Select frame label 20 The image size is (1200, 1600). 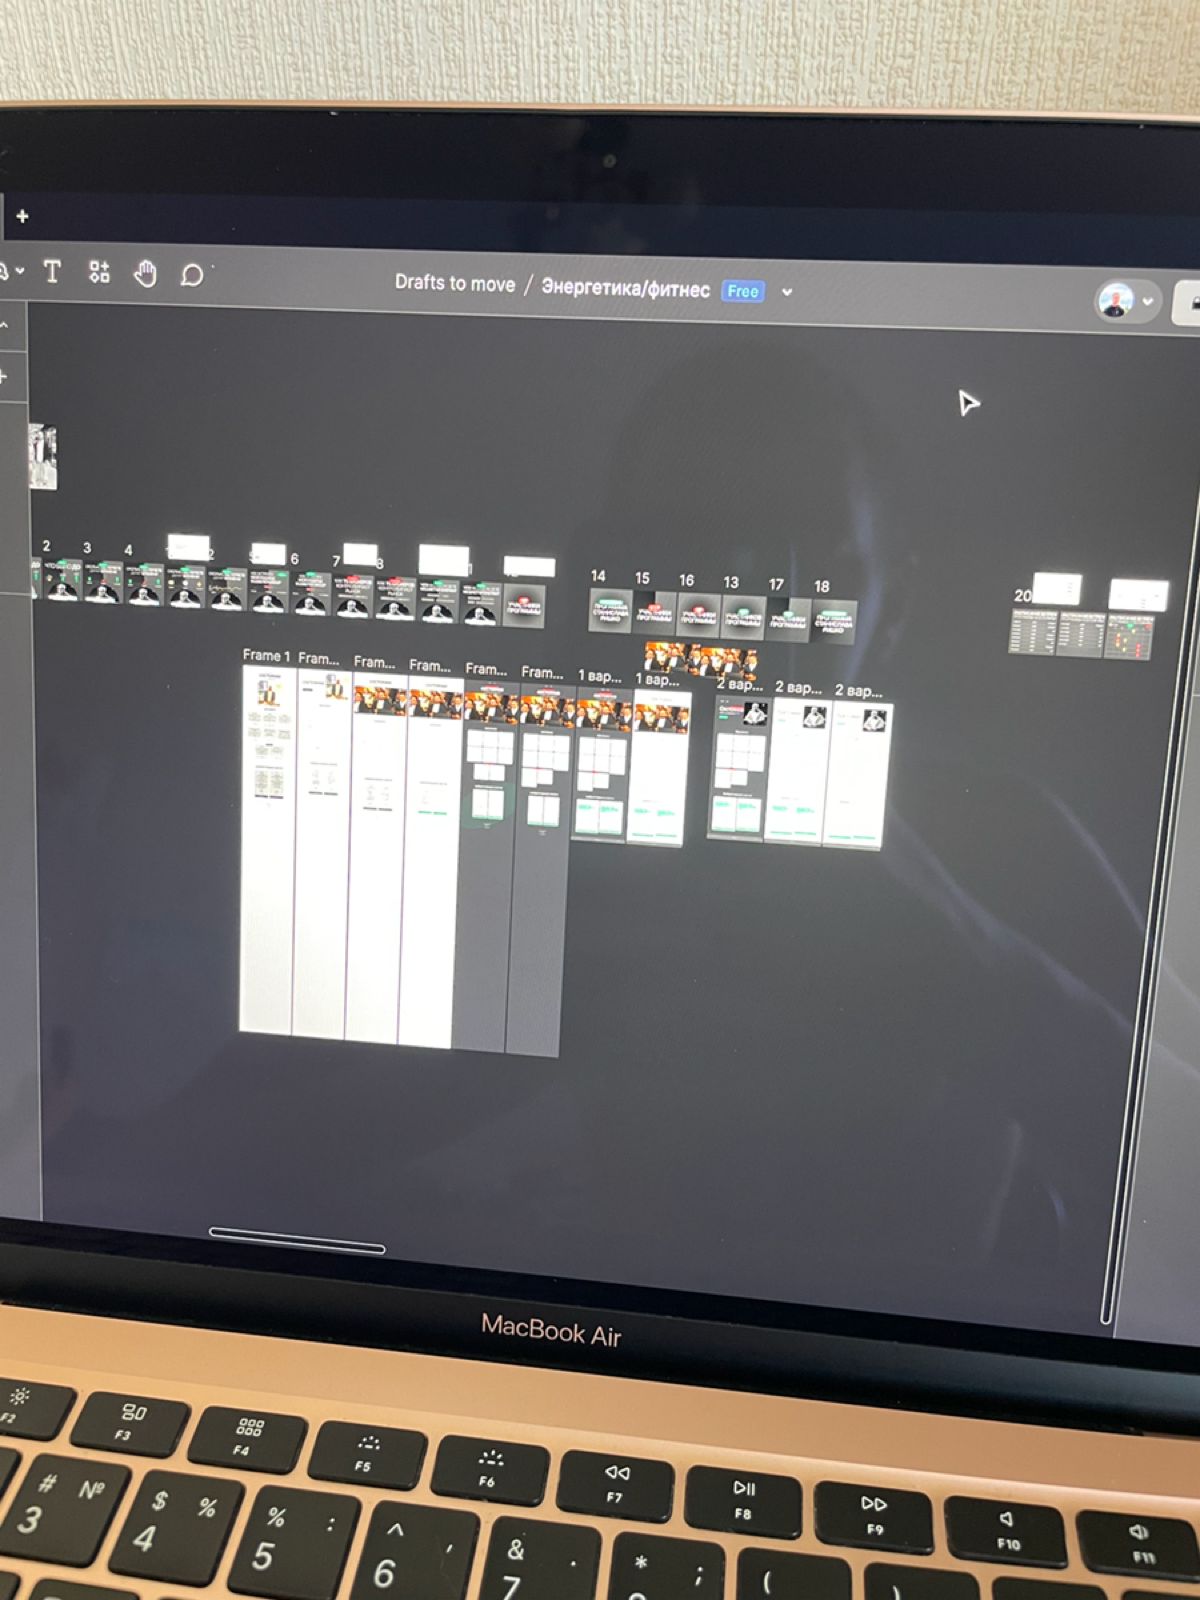click(x=1022, y=595)
